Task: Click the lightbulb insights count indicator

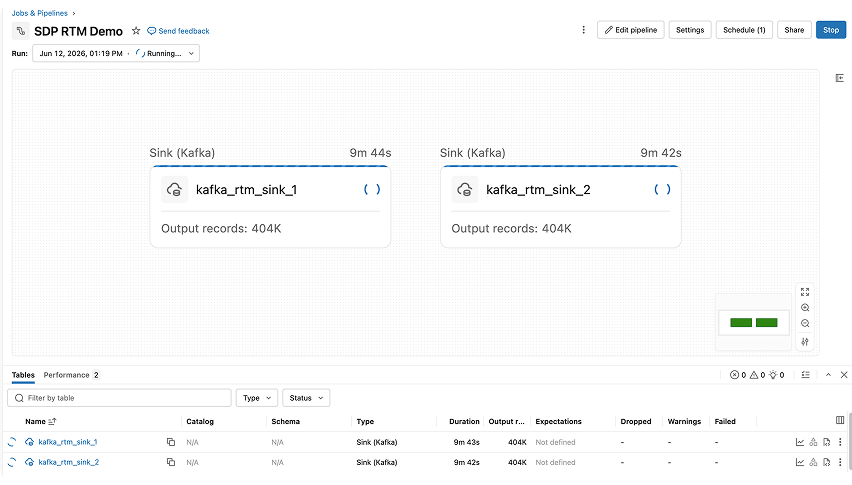Action: (776, 375)
